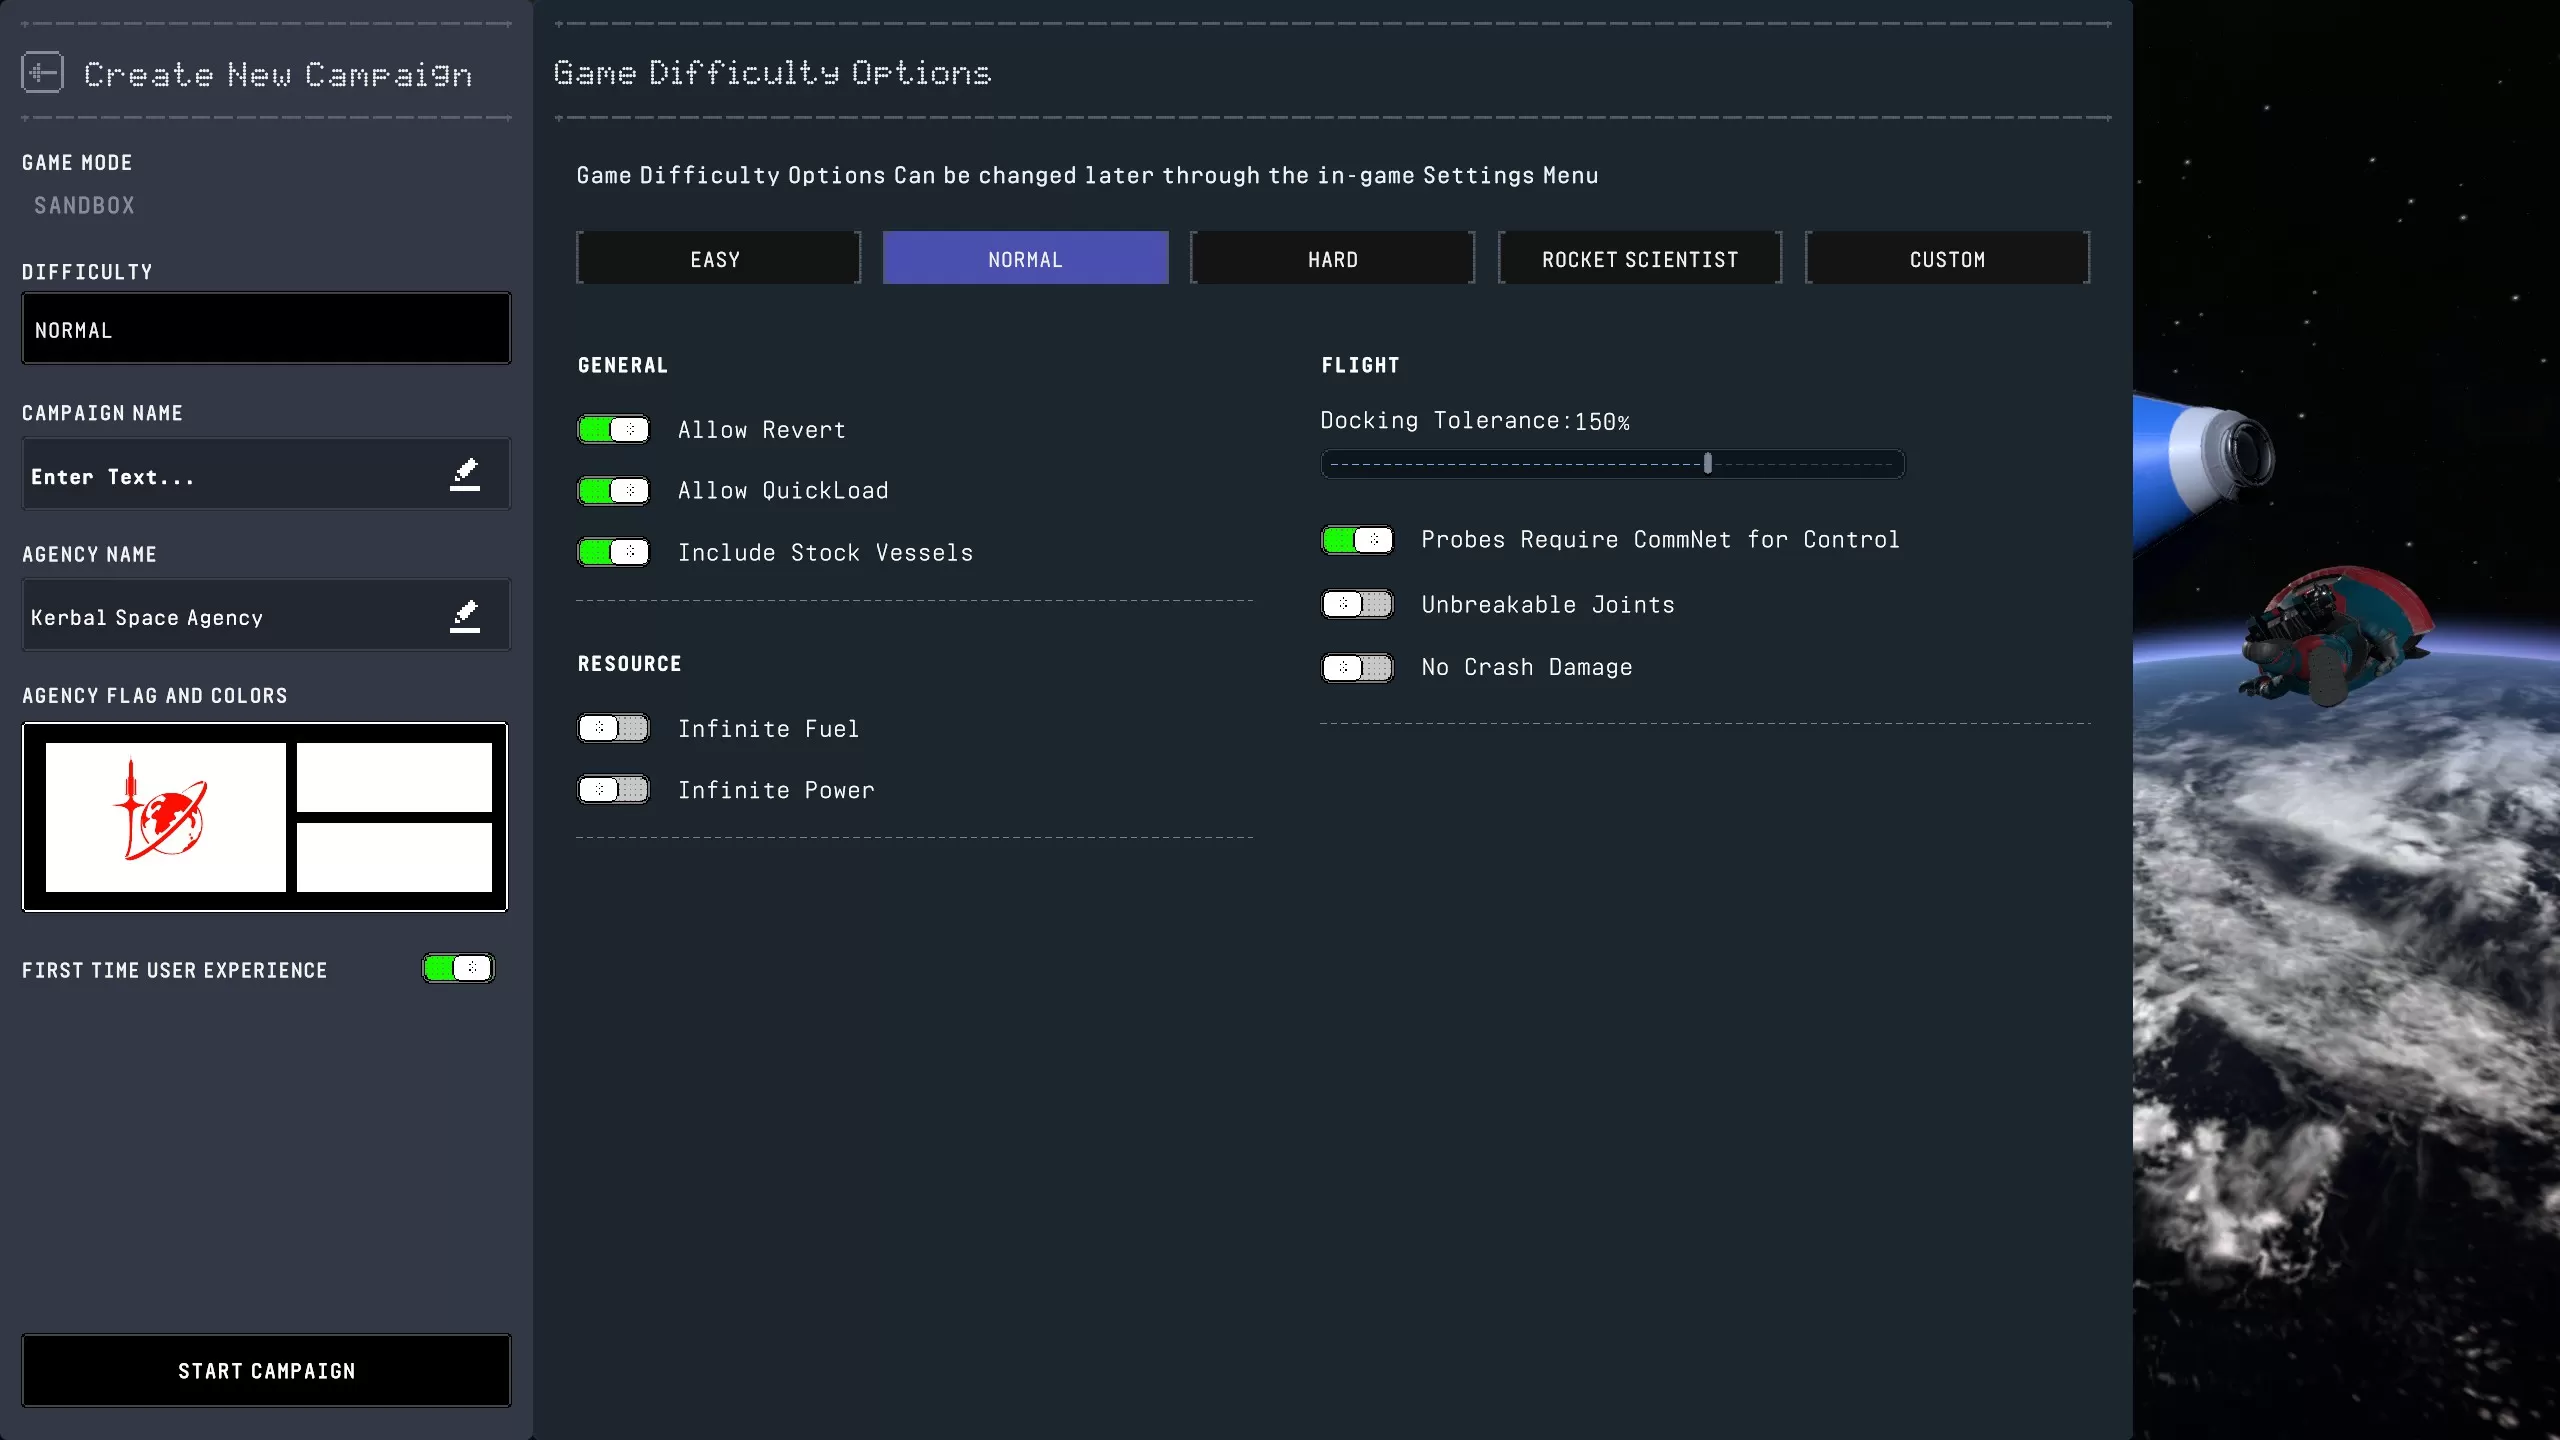
Task: Click the back arrow icon beside Create New Campaign
Action: click(42, 73)
